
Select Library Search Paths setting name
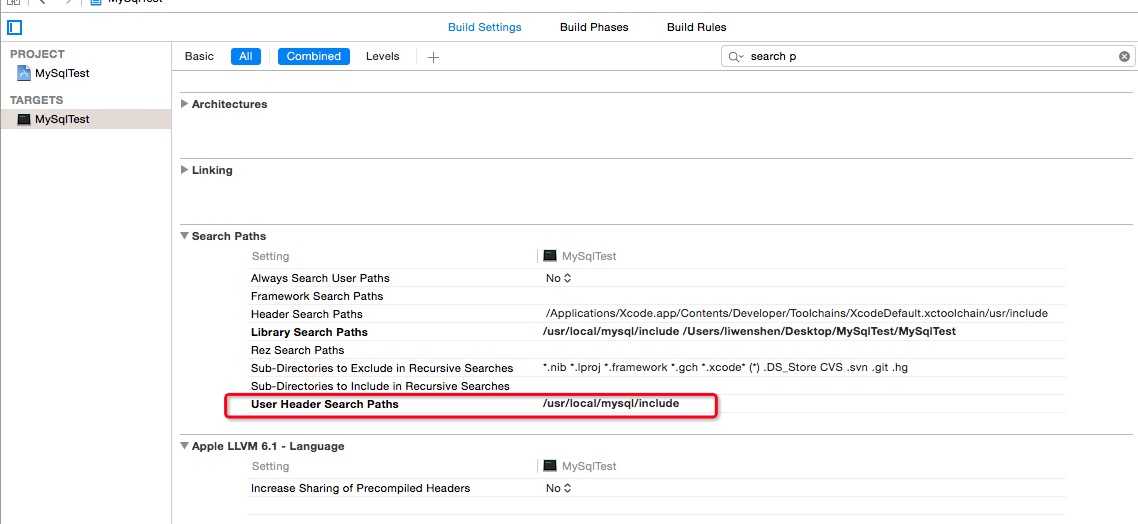(309, 332)
